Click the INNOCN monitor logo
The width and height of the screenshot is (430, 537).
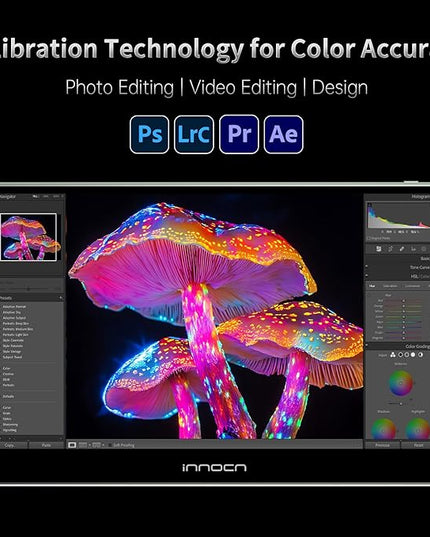[x=214, y=467]
